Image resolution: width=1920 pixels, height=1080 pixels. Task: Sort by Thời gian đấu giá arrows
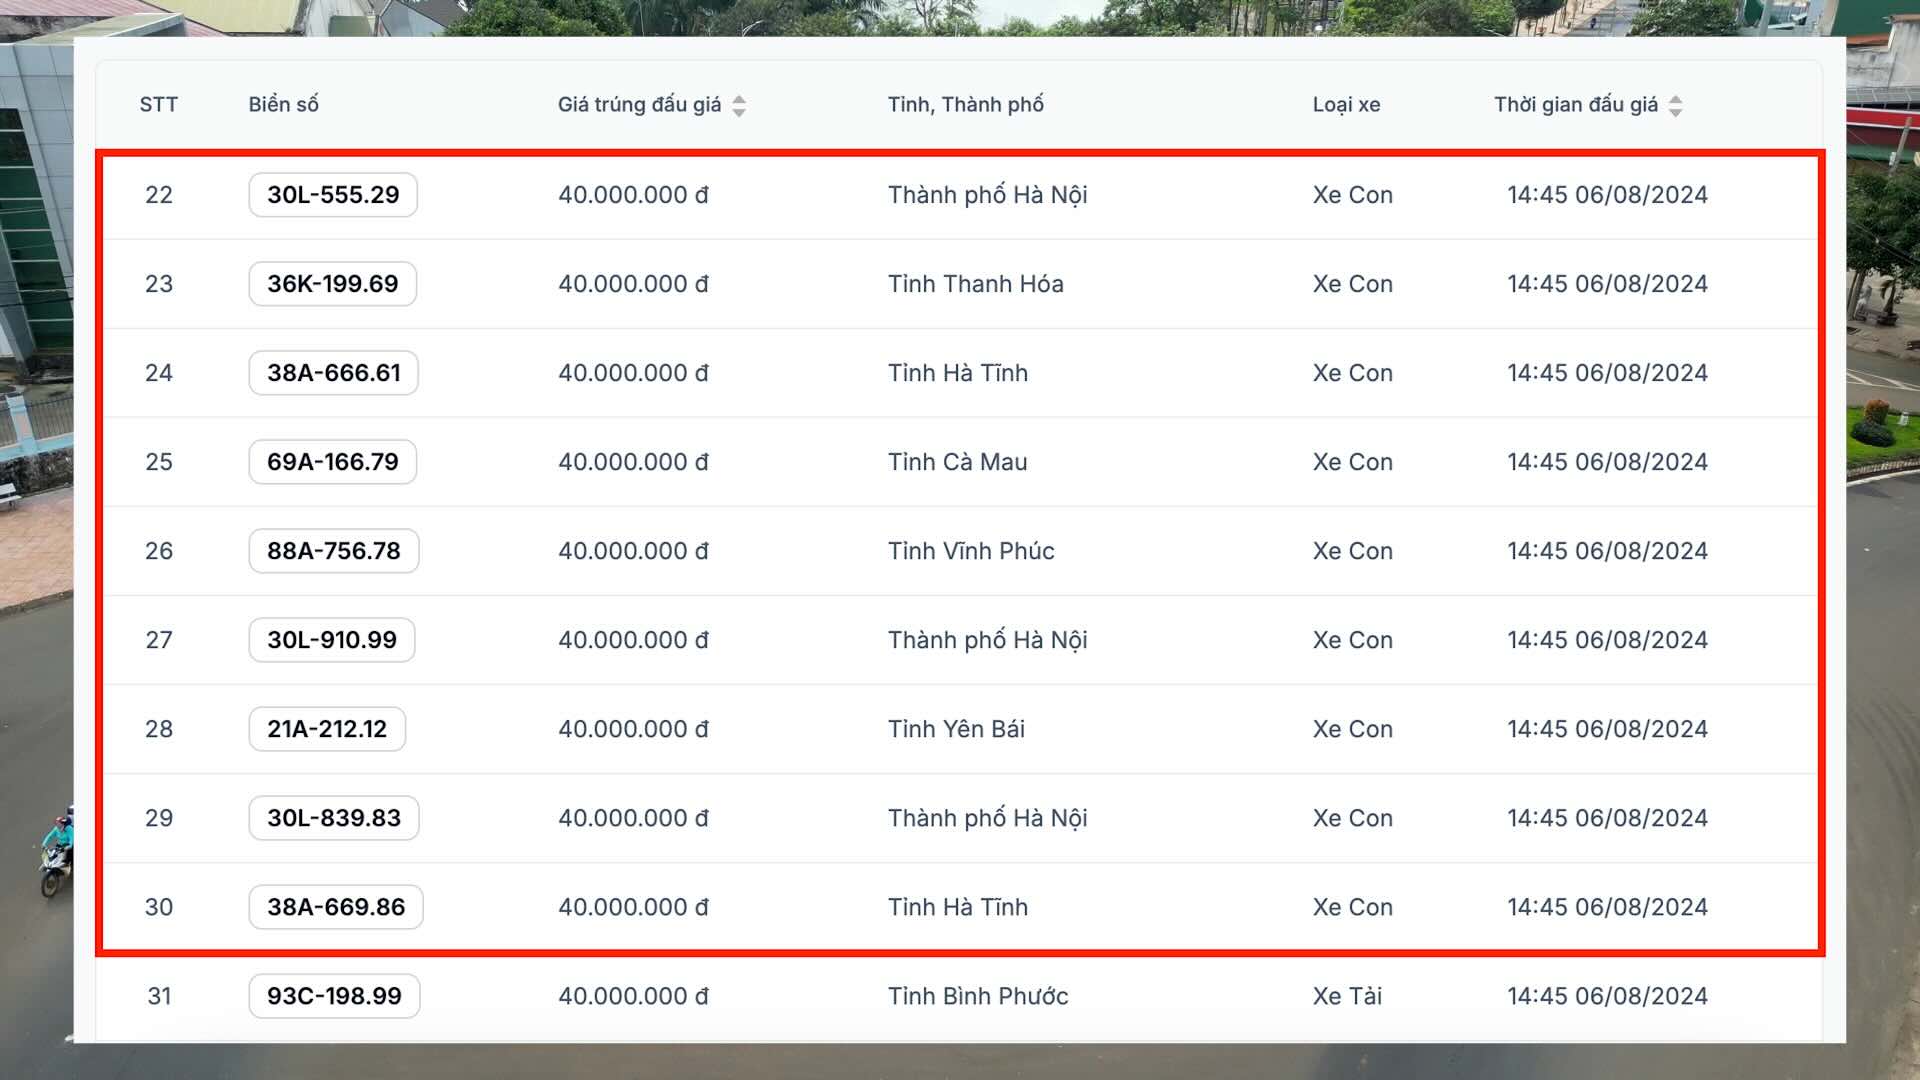[1676, 106]
